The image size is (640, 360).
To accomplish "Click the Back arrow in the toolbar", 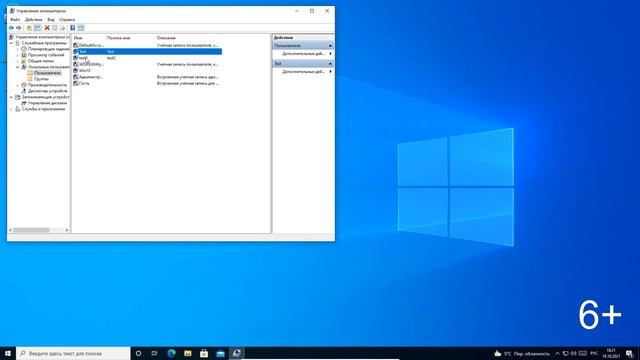I will coord(11,28).
